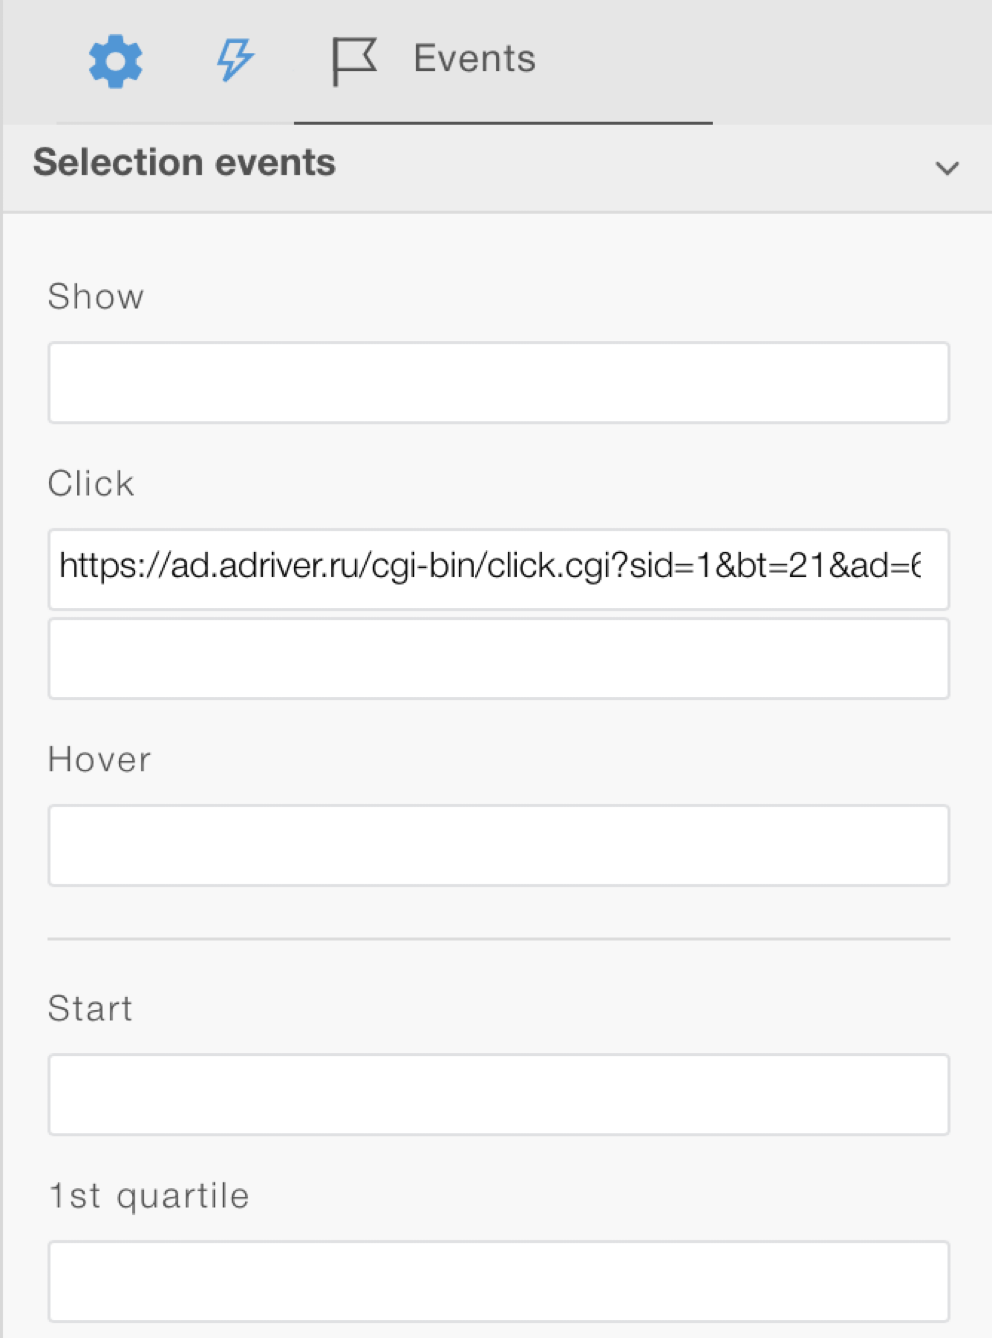Click the Click field label

[91, 484]
